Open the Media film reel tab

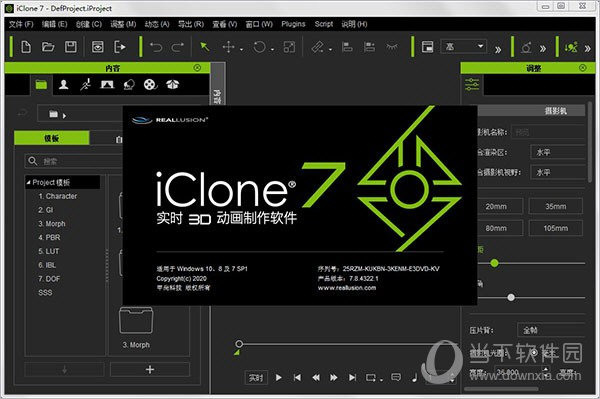150,85
